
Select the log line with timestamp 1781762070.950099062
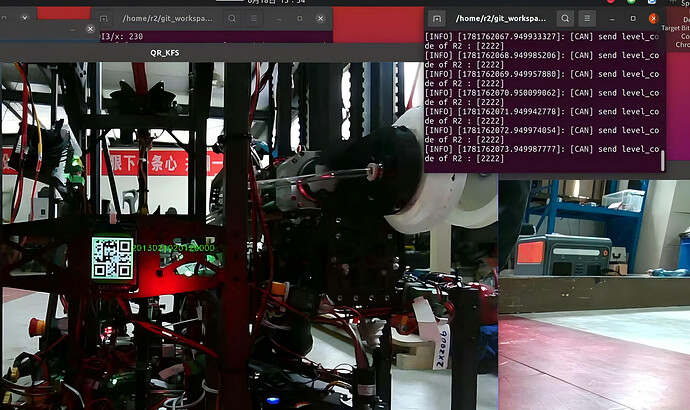[542, 93]
